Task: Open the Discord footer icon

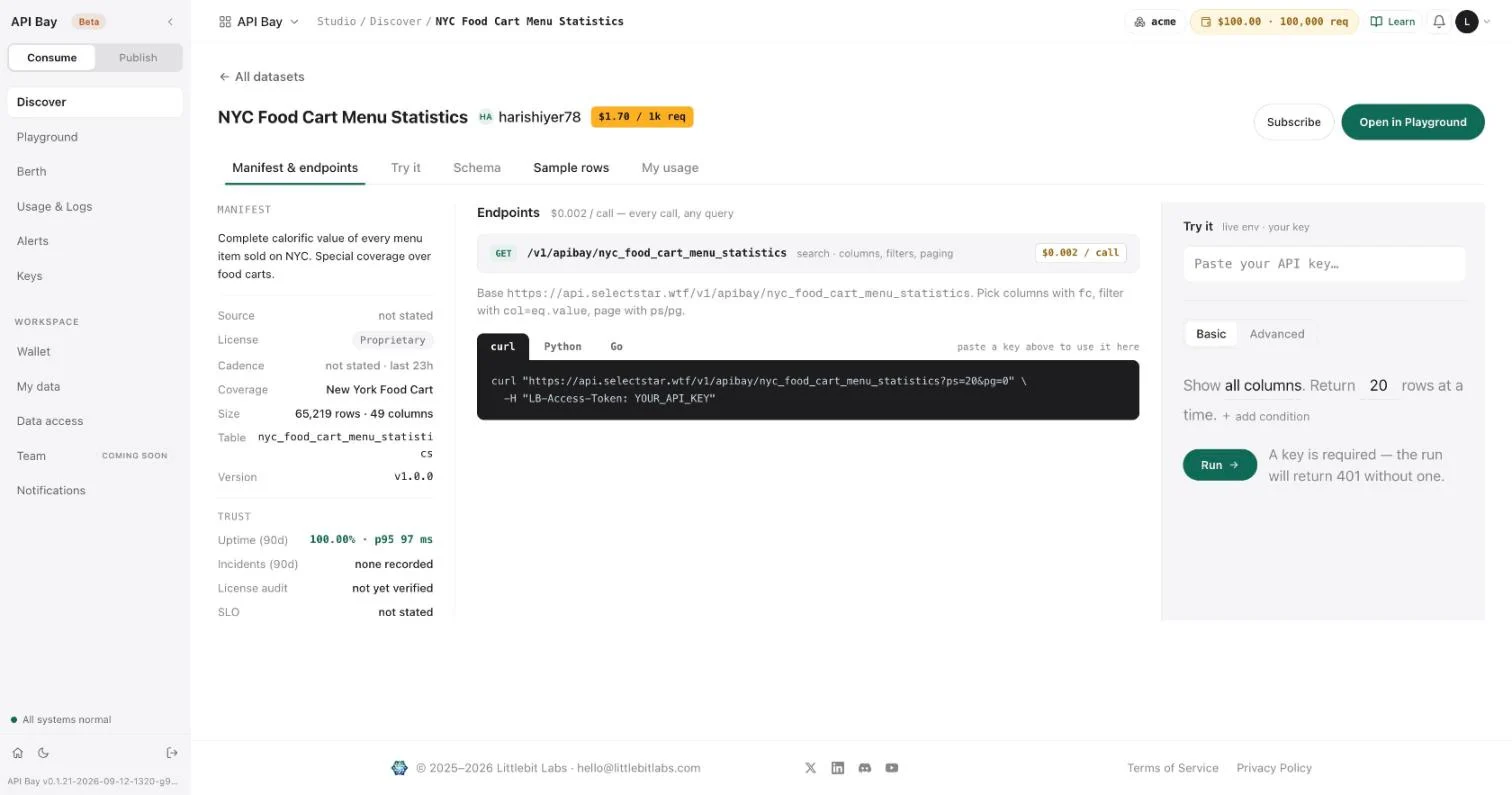Action: [x=864, y=768]
